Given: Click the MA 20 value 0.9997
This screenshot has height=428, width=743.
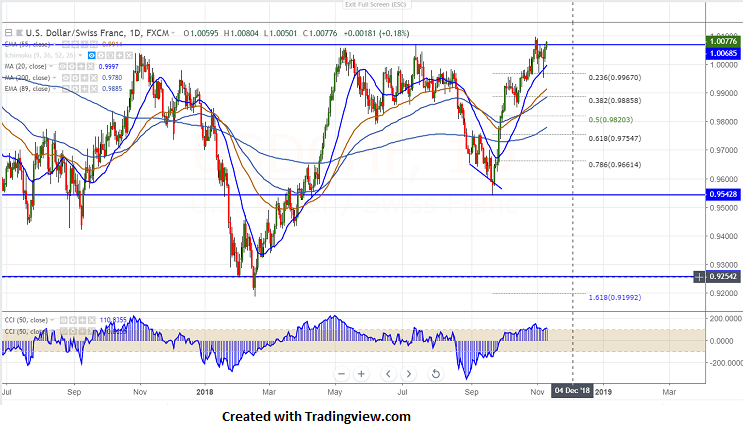Looking at the screenshot, I should click(109, 66).
